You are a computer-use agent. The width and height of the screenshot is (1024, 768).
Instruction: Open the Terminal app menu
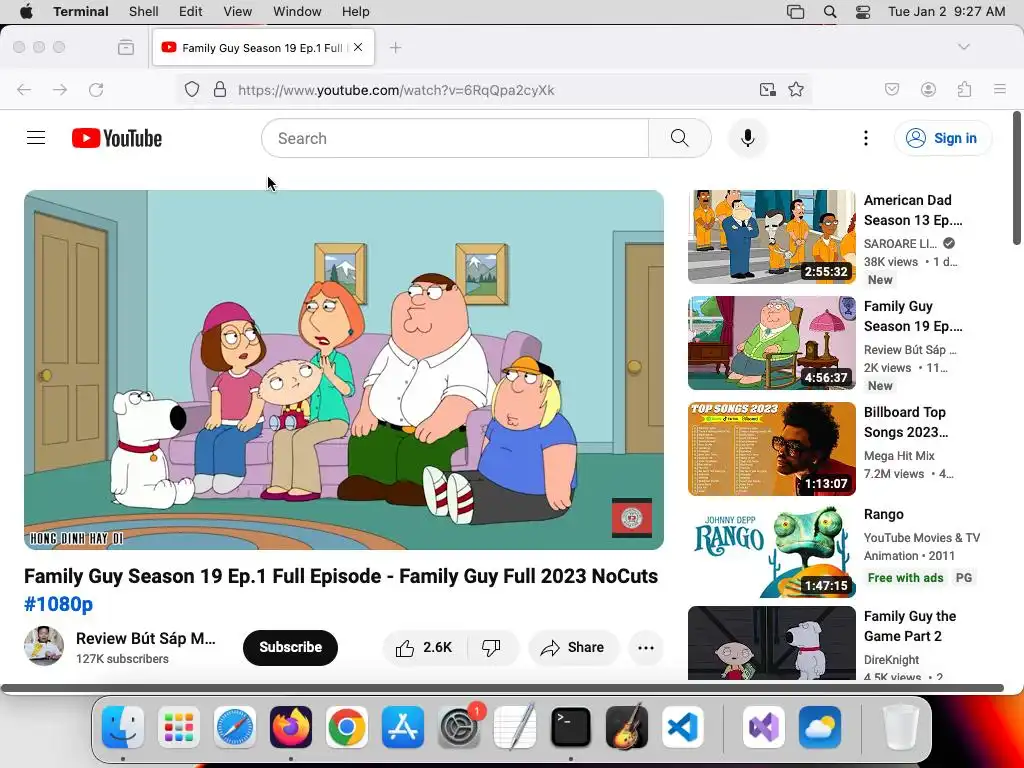point(81,11)
